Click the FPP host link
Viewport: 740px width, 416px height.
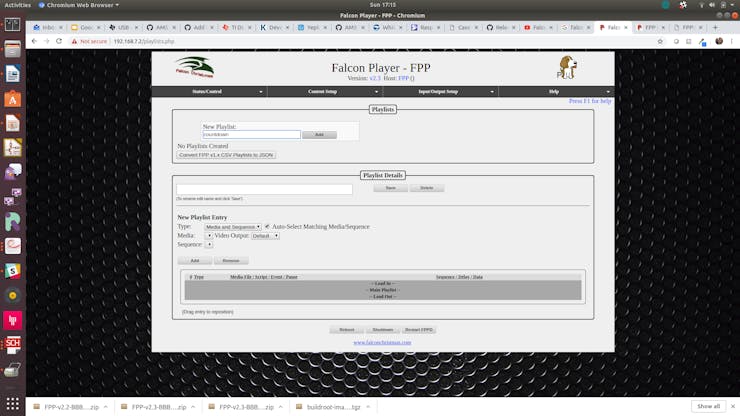coord(404,78)
